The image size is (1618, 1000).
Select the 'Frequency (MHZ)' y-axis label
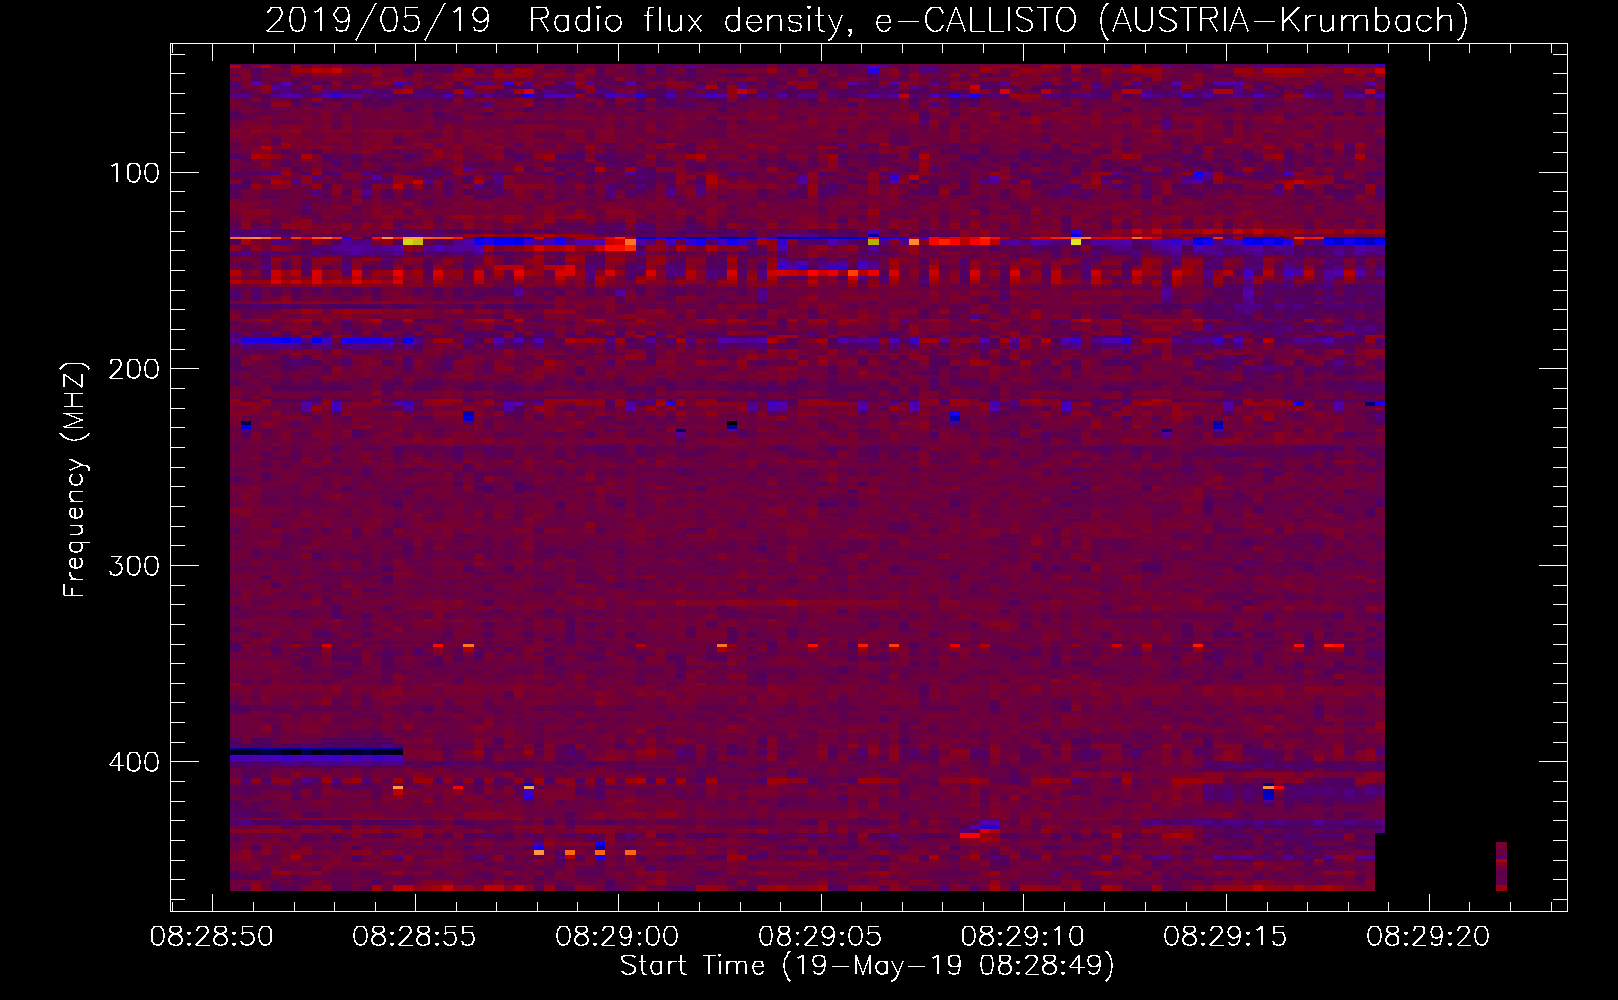tap(74, 479)
